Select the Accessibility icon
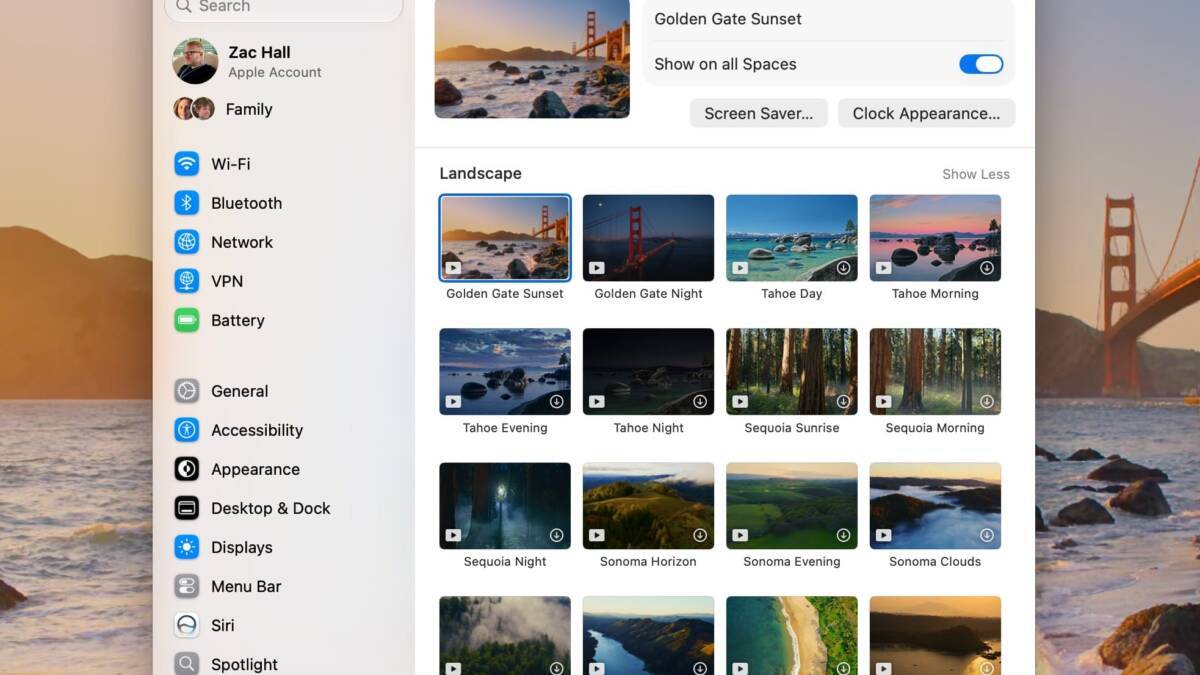The height and width of the screenshot is (675, 1200). click(x=187, y=430)
